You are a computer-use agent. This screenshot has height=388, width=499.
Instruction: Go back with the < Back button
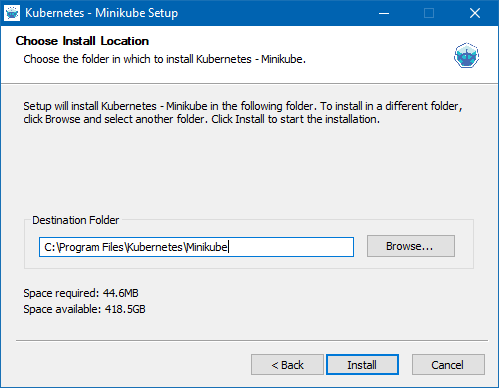pos(287,365)
